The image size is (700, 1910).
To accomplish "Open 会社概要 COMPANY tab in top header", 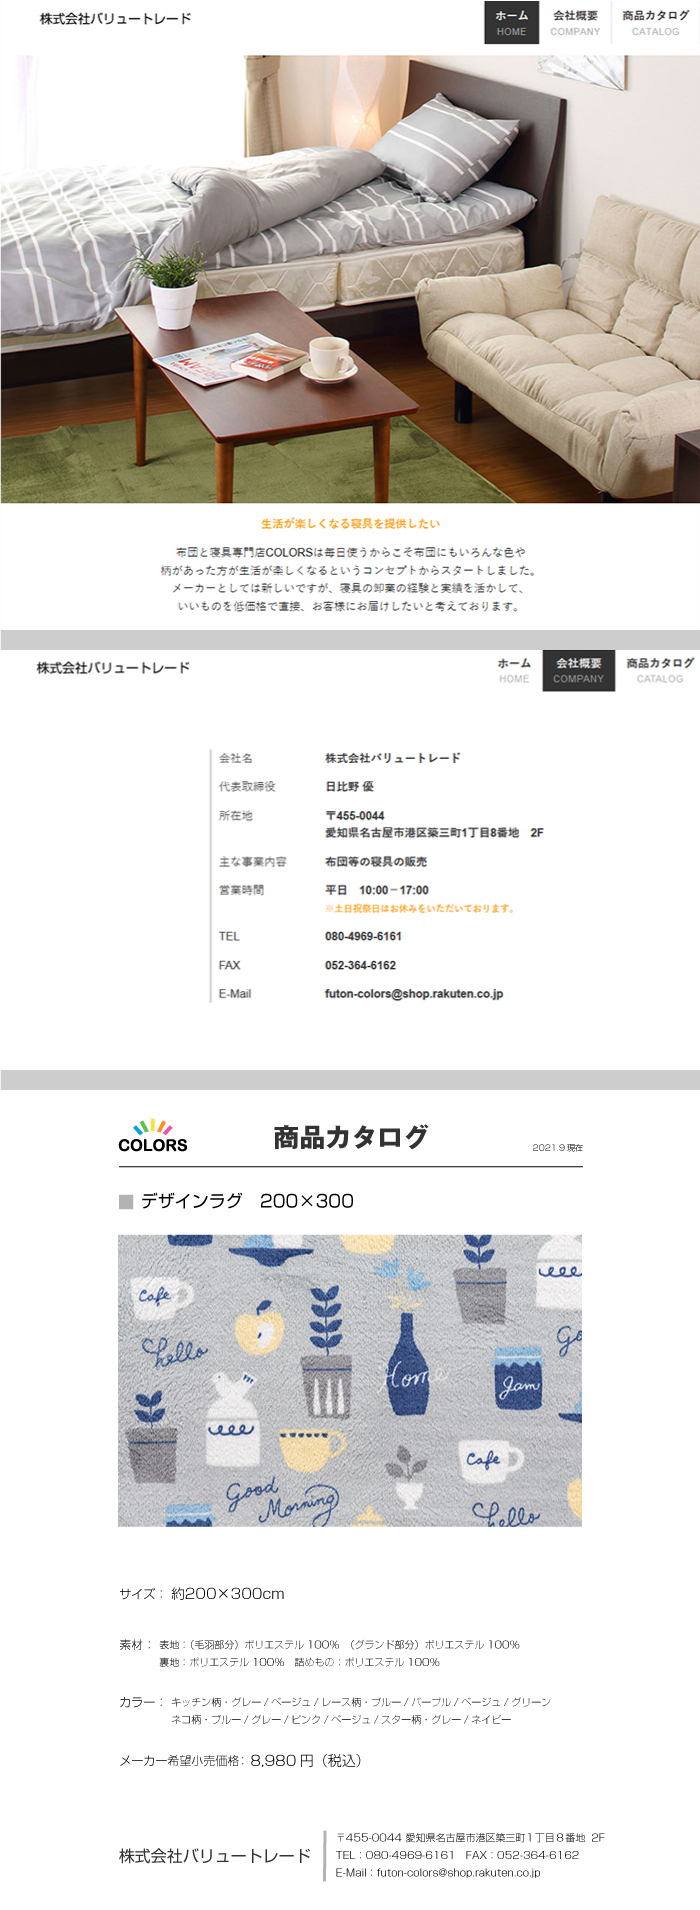I will [575, 23].
